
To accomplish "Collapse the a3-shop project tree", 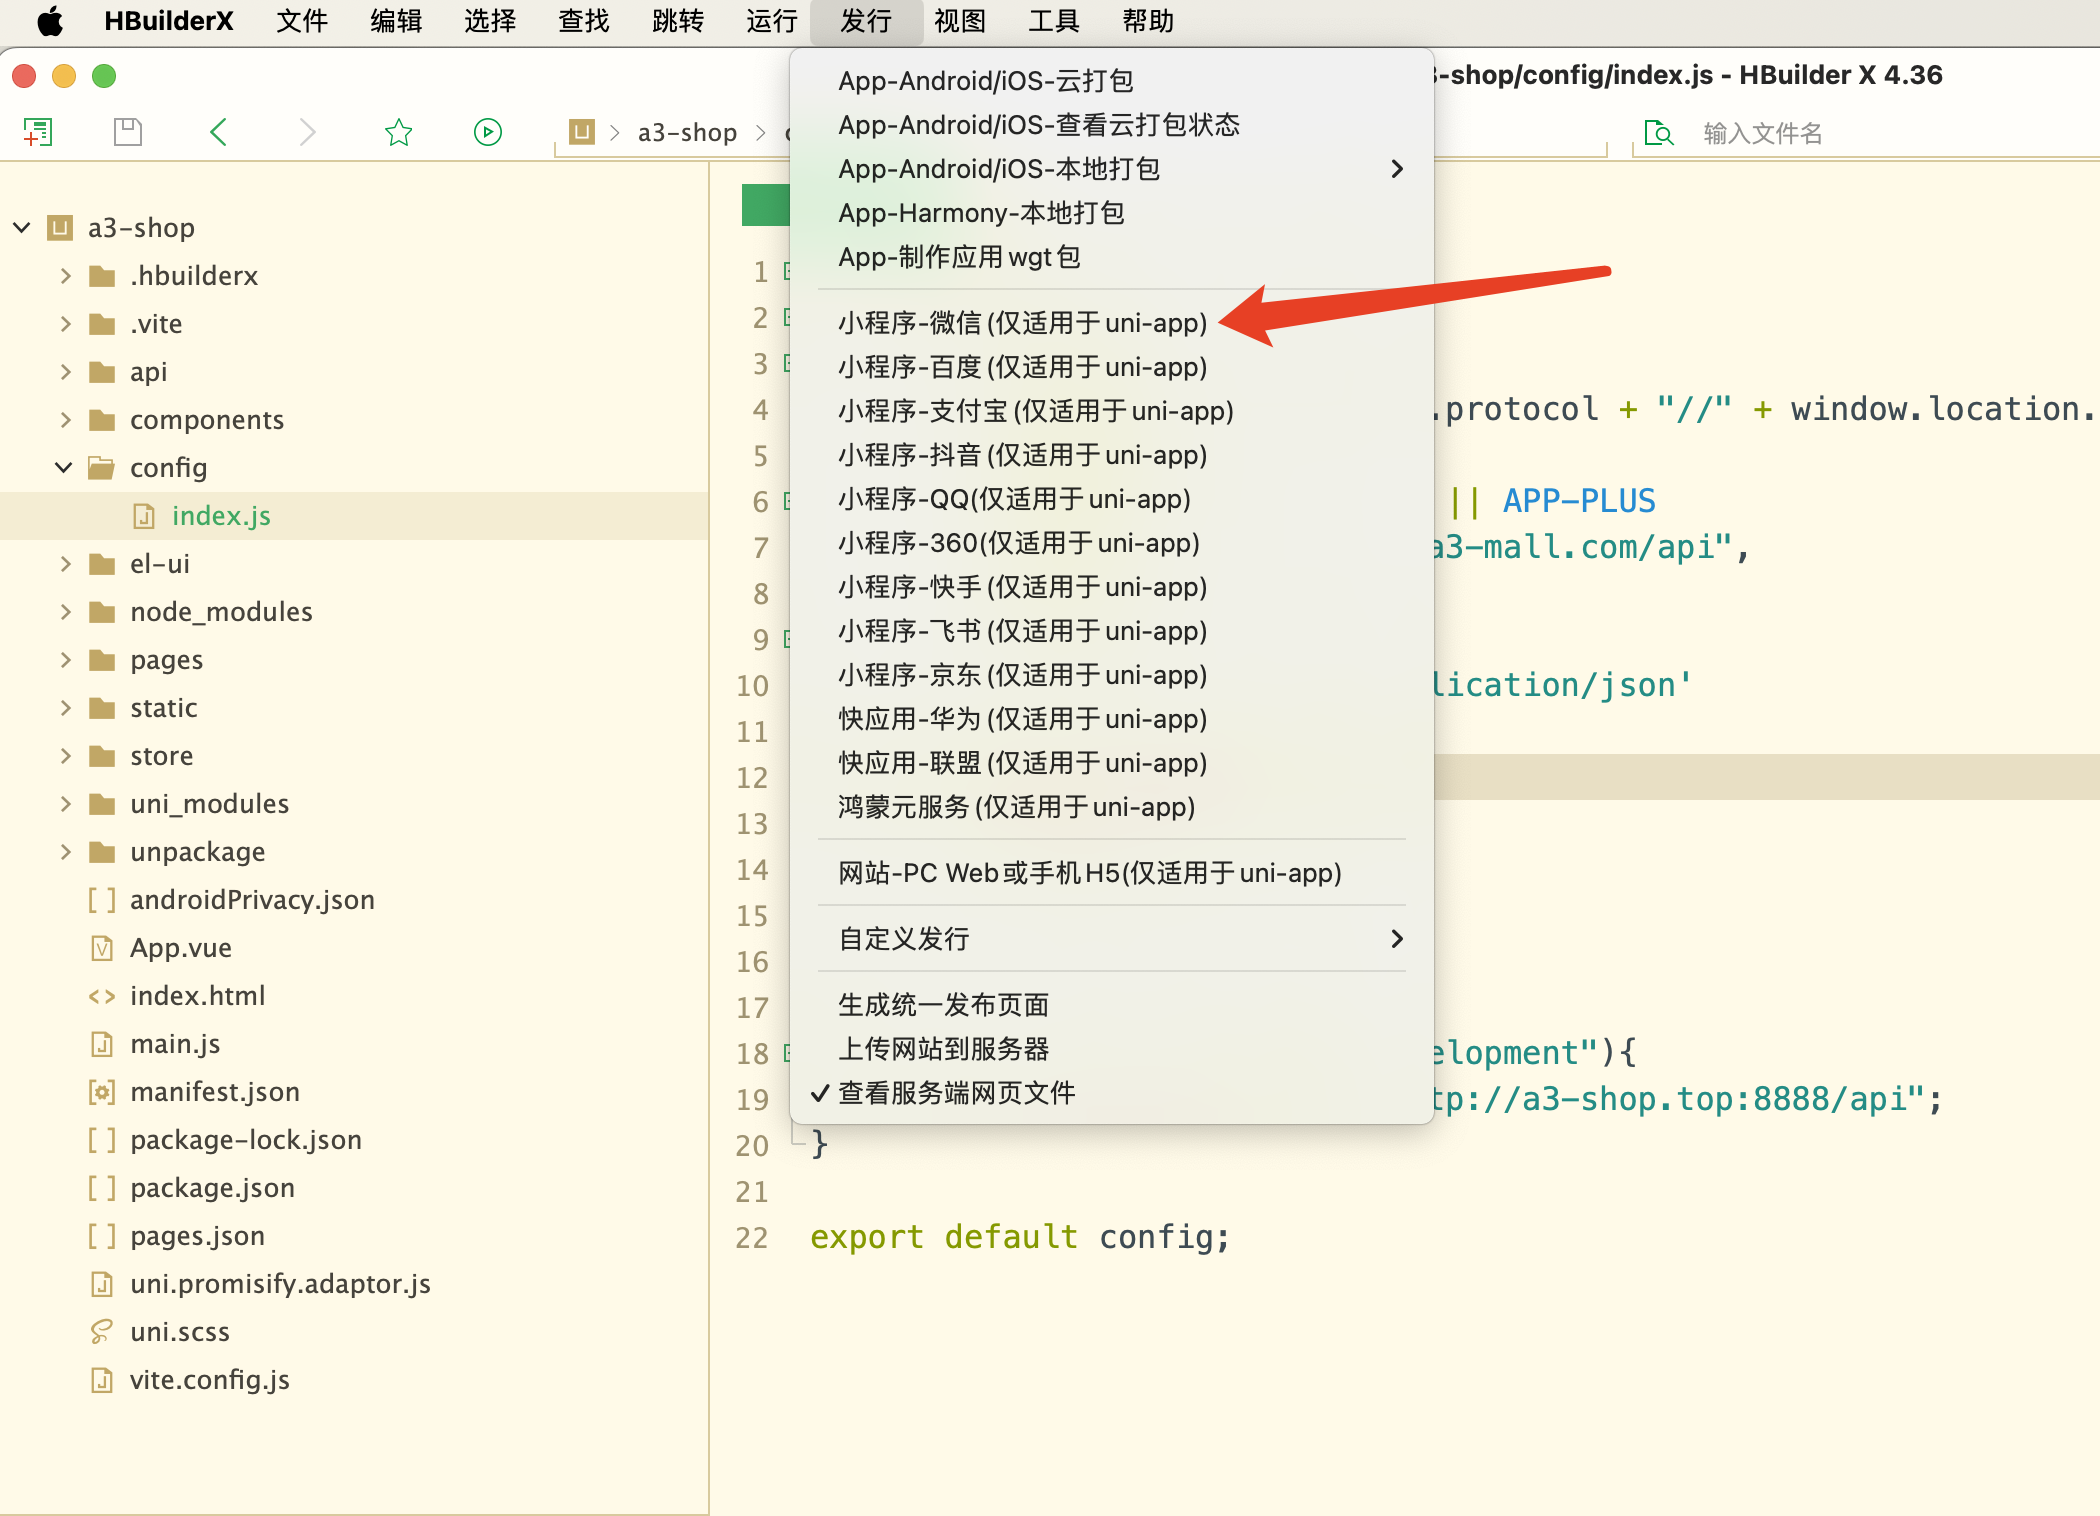I will pos(22,228).
